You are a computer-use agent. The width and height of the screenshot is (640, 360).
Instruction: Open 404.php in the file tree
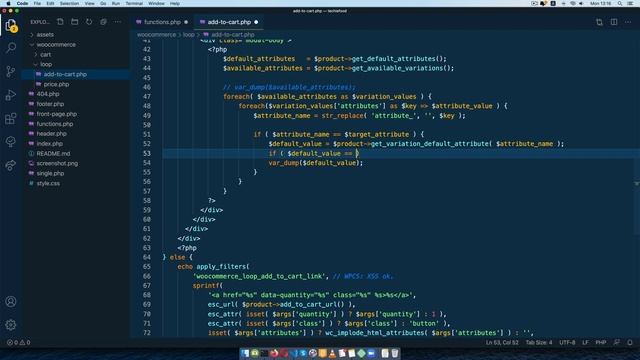click(x=48, y=94)
